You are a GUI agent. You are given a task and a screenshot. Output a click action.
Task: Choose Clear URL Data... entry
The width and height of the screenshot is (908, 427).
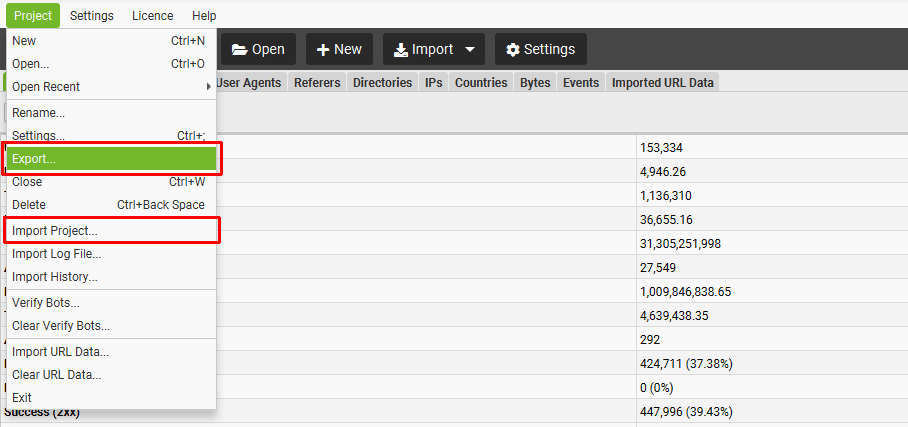tap(111, 375)
